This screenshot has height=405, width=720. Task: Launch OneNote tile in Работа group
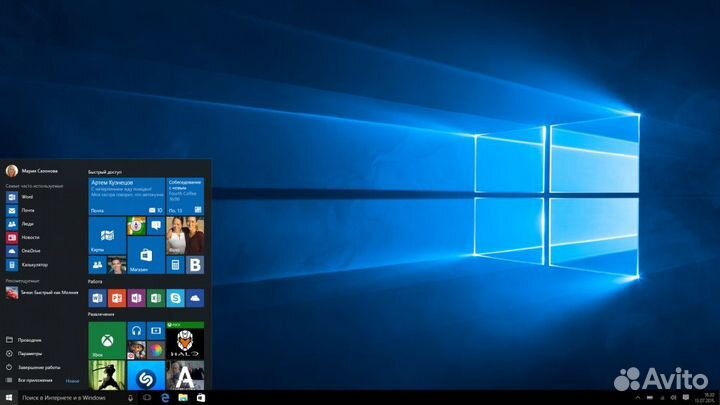136,298
